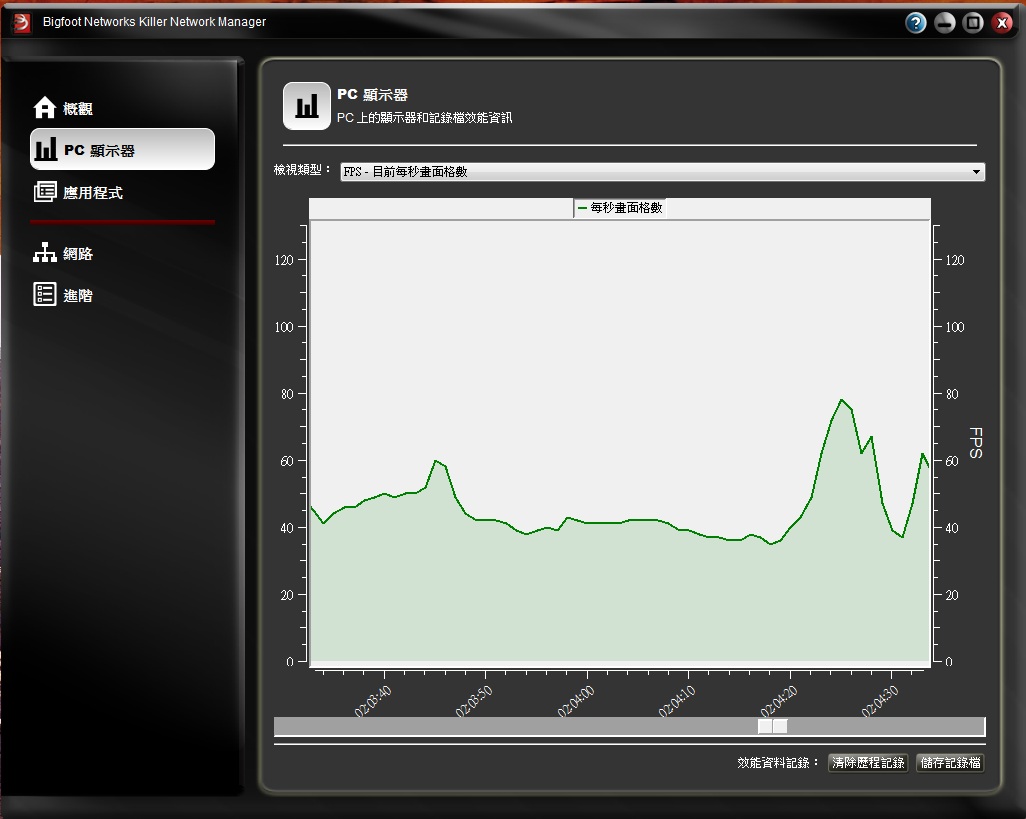Click the white timeline slider handle
The image size is (1026, 819).
[x=772, y=726]
